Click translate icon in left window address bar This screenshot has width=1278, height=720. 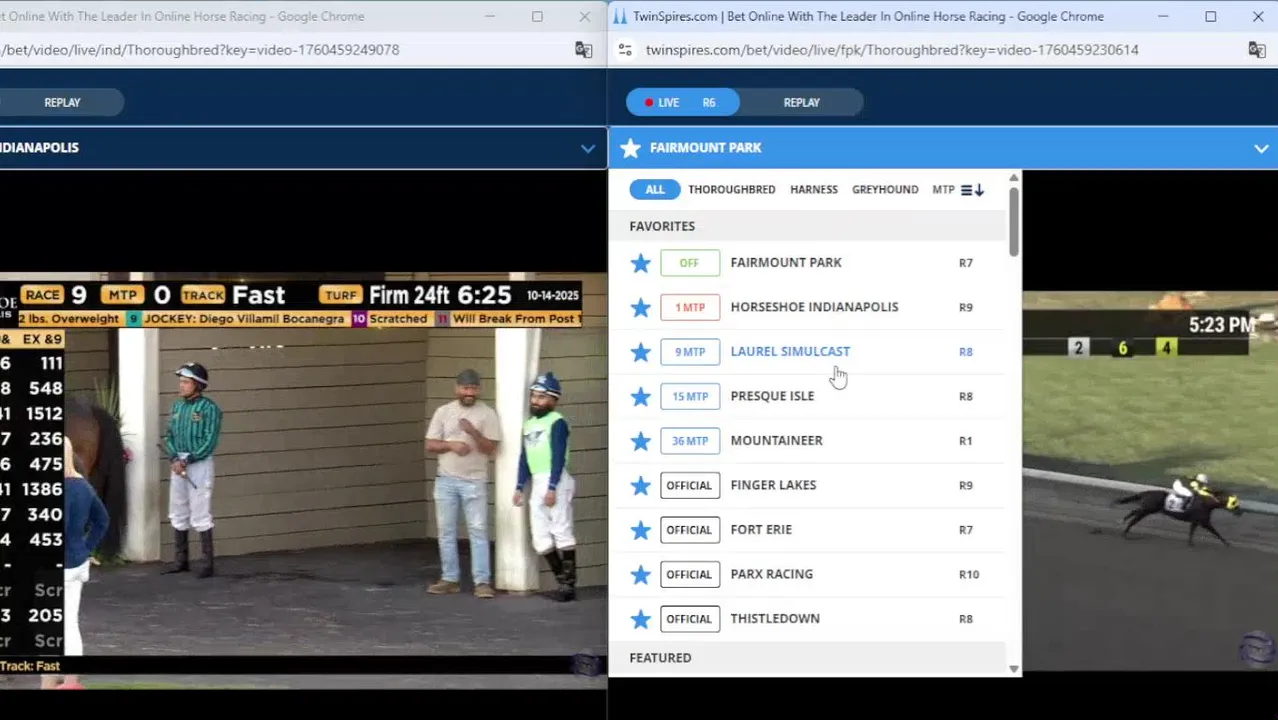tap(584, 50)
